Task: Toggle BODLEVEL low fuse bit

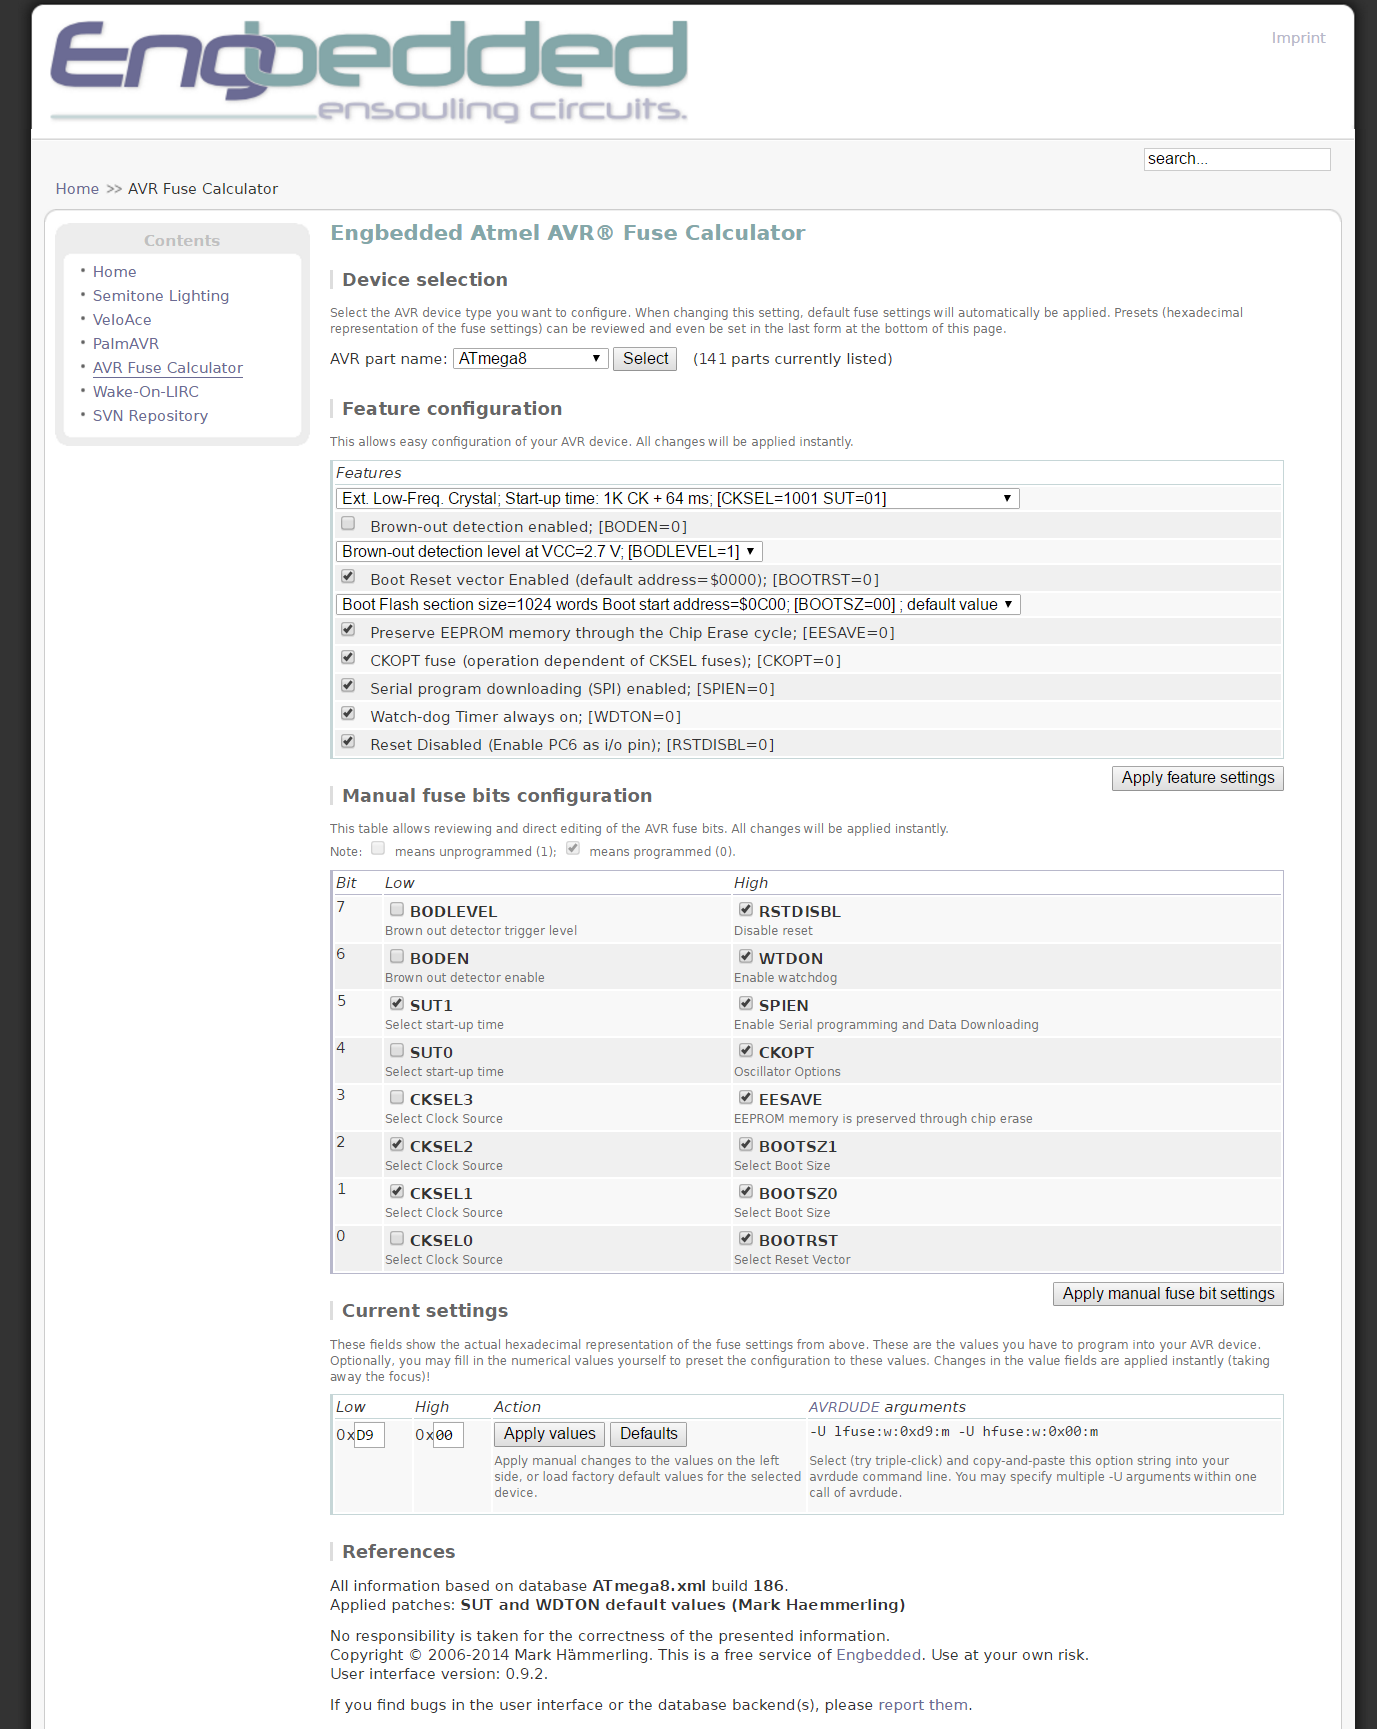Action: [x=397, y=910]
